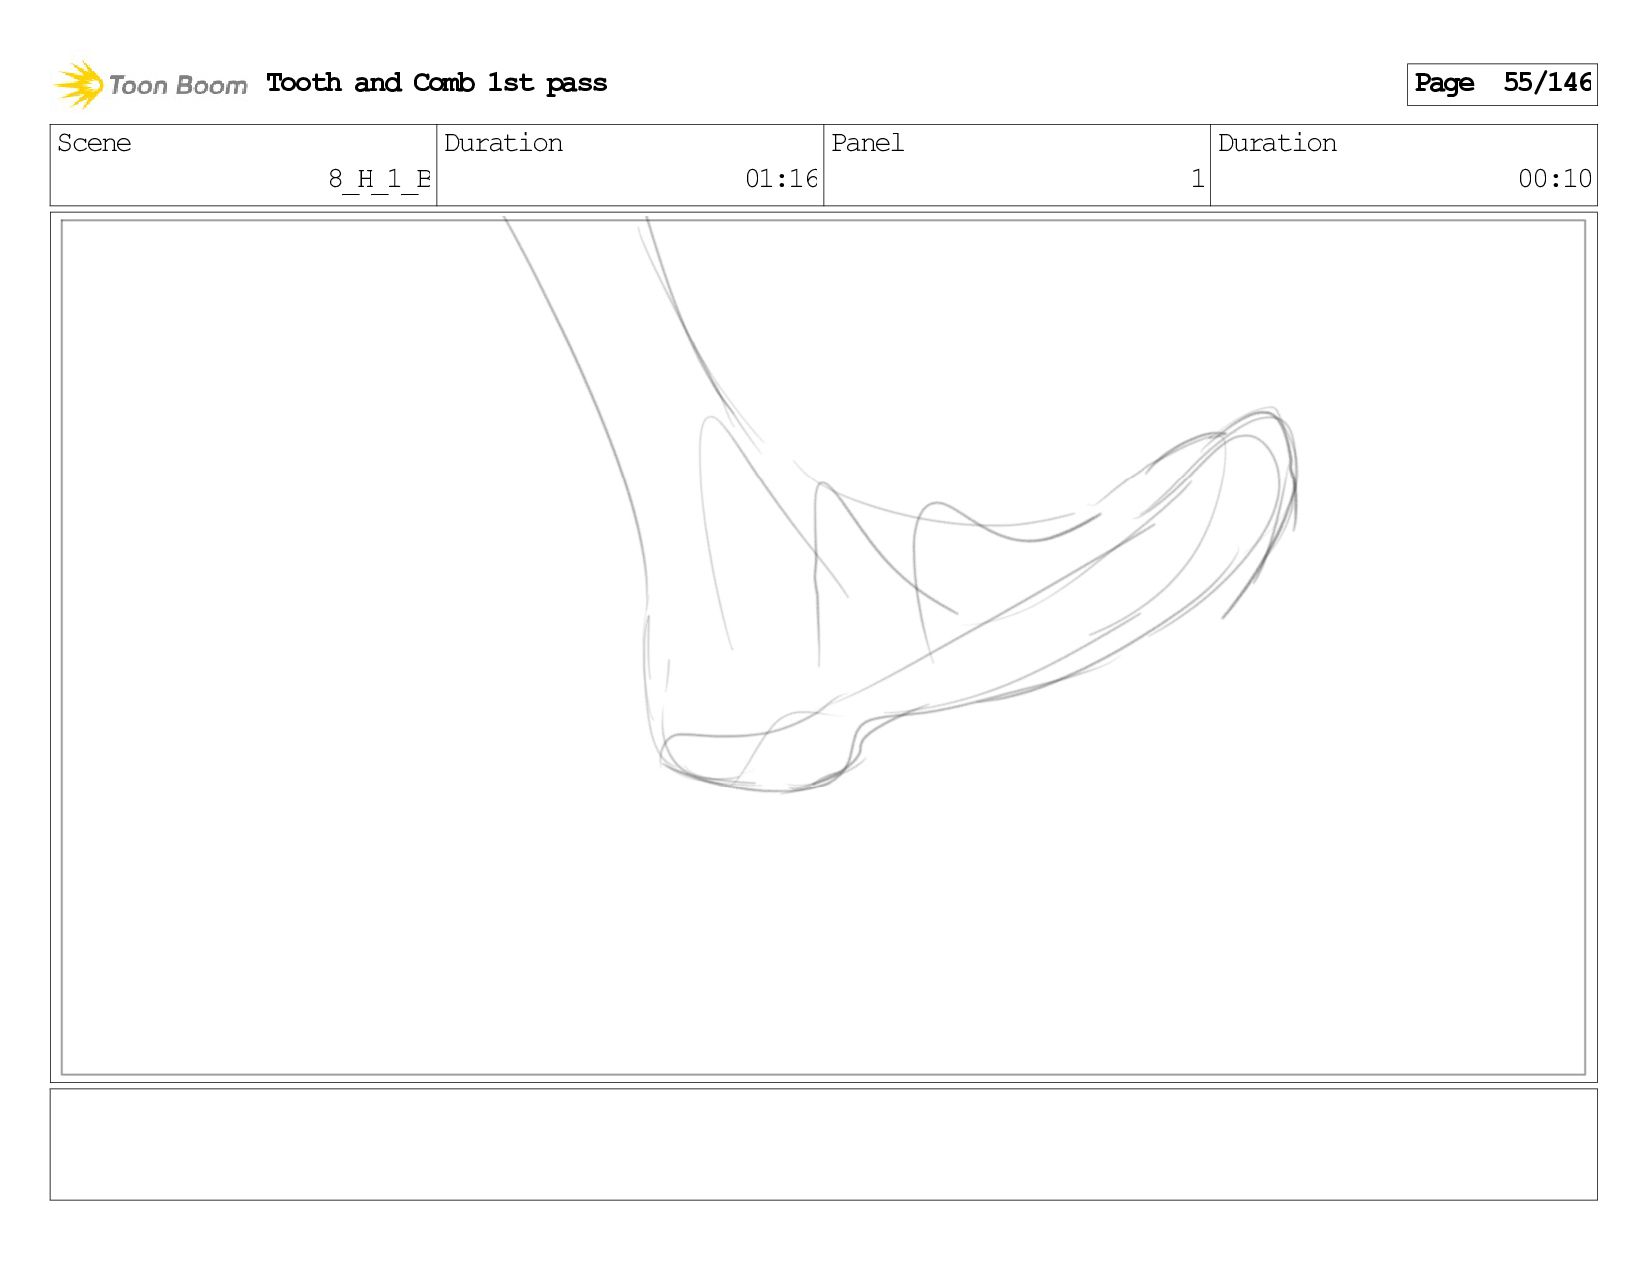Click the foot sketch storyboard panel
1650x1275 pixels.
pos(823,647)
